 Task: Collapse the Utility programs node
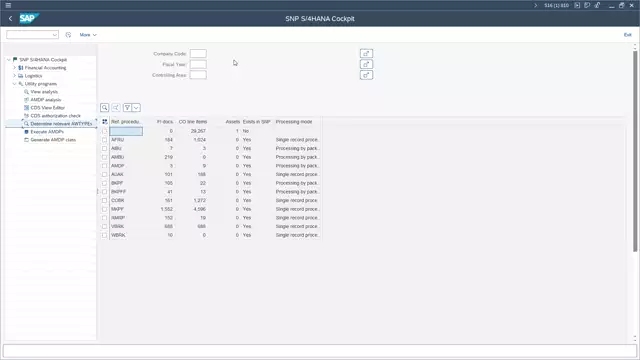15,84
